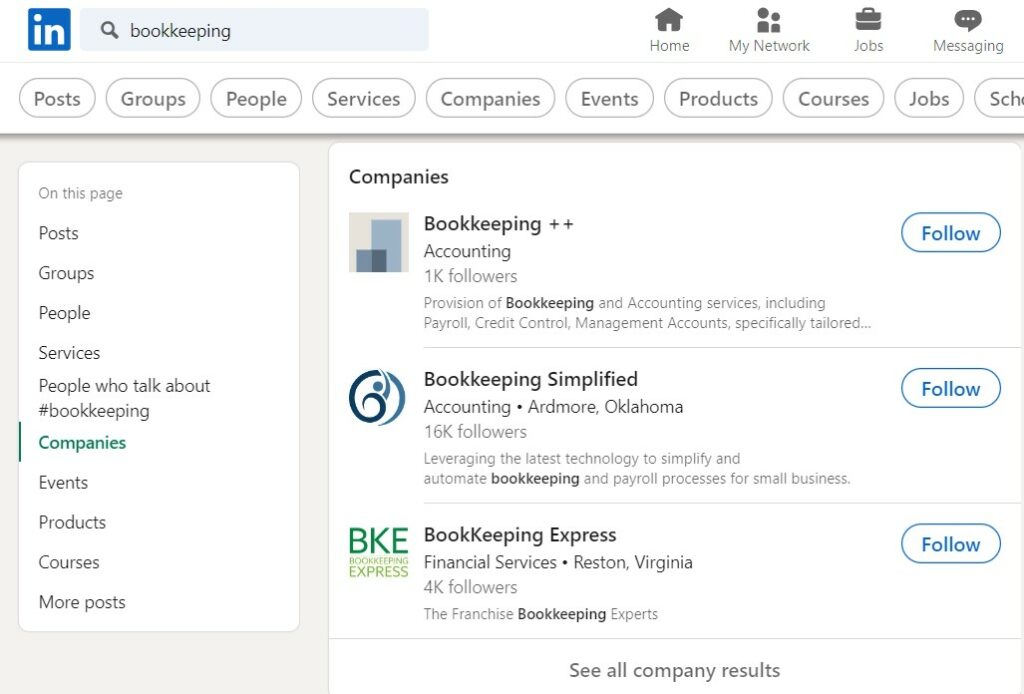Jump to Groups in sidebar
1024x694 pixels.
click(66, 273)
